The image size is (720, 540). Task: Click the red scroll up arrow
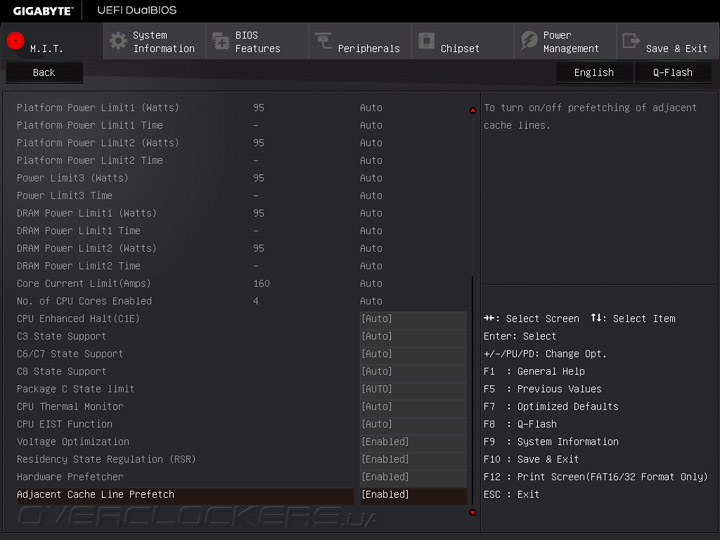473,110
